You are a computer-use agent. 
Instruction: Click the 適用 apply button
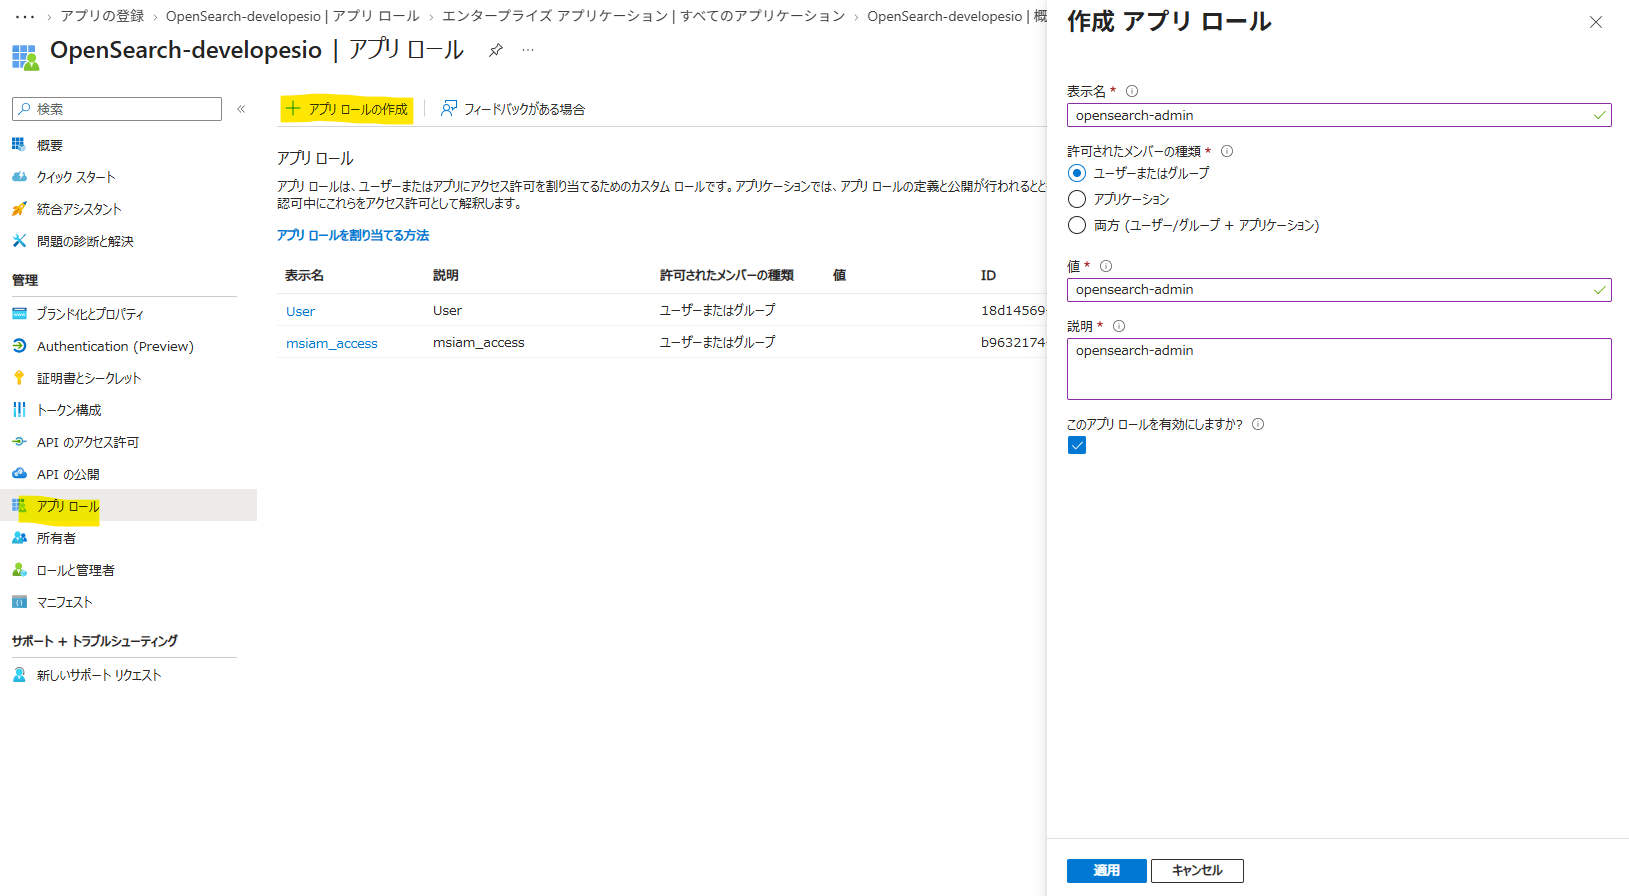click(1106, 871)
